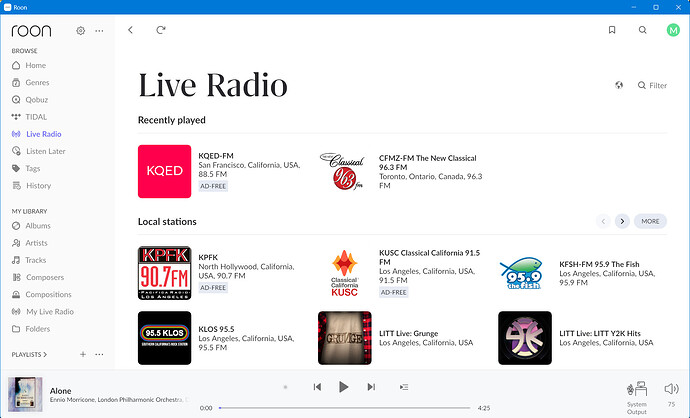Click the globe region icon
Viewport: 690px width, 418px height.
[x=619, y=85]
